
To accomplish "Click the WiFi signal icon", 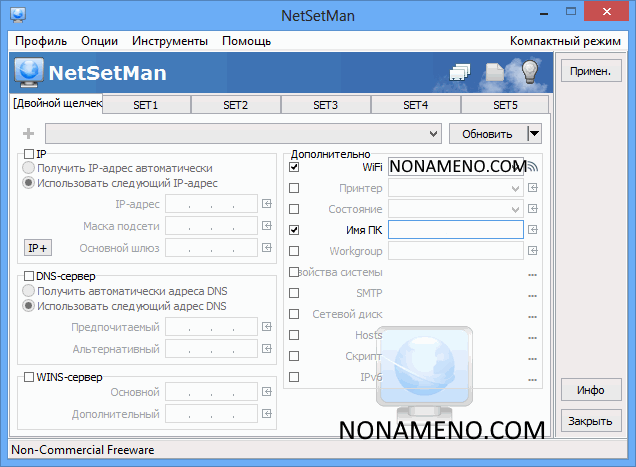I will [532, 166].
